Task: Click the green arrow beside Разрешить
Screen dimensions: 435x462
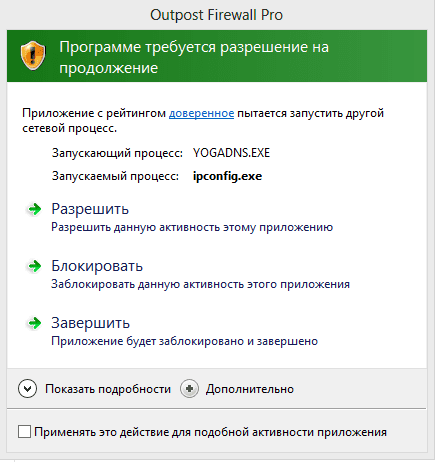Action: pos(34,209)
